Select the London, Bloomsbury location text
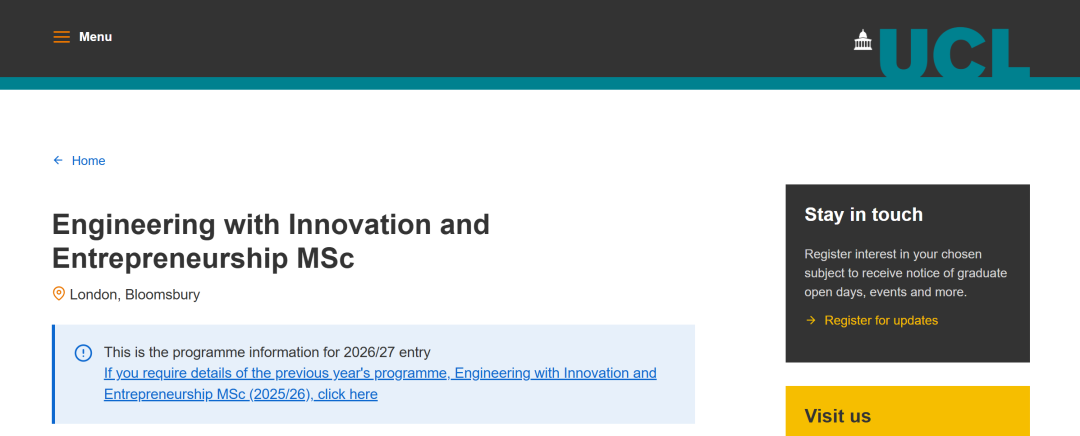This screenshot has height=436, width=1080. click(x=135, y=295)
